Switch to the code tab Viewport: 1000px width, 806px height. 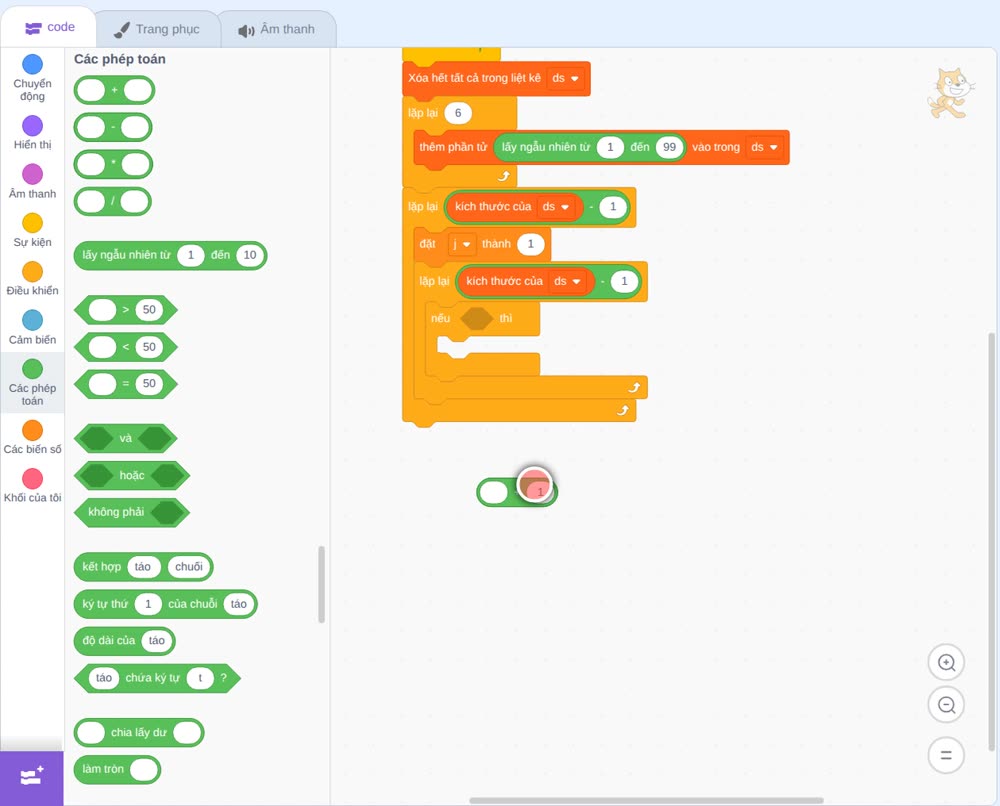[49, 27]
